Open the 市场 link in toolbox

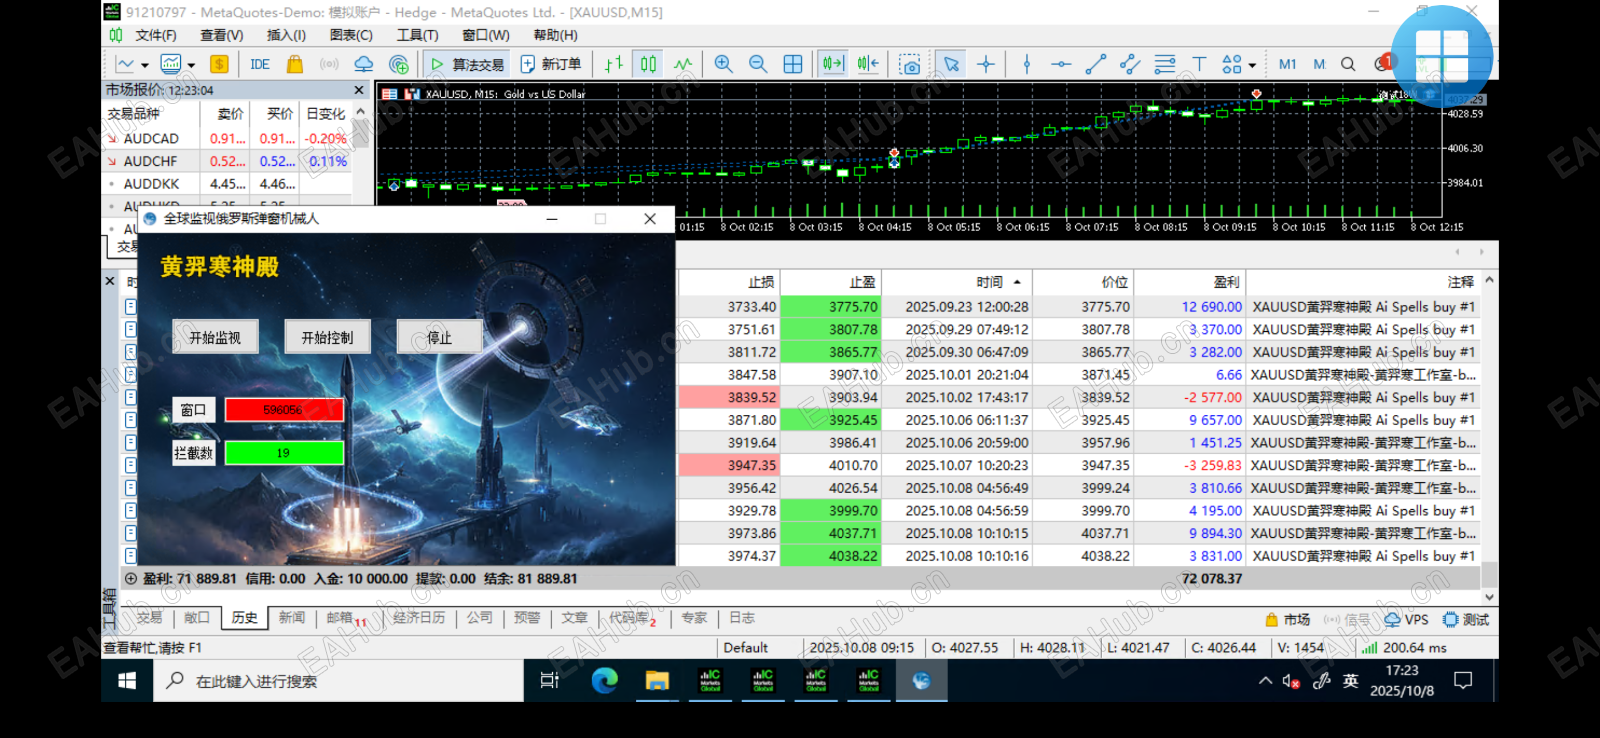pos(1288,620)
